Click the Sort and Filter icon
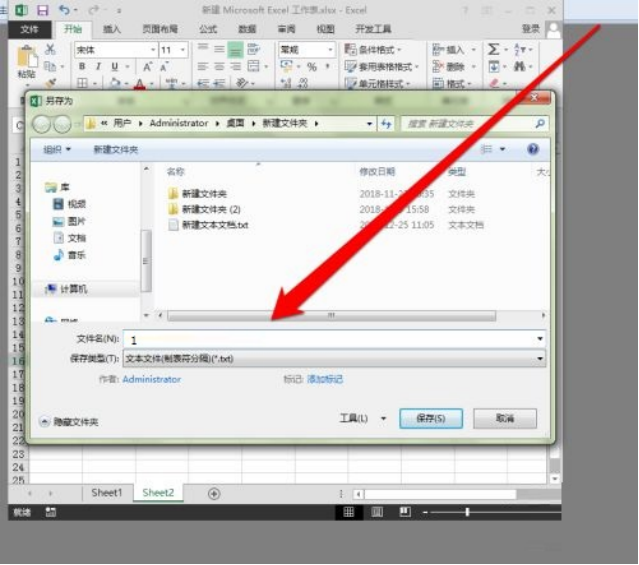 click(x=520, y=49)
